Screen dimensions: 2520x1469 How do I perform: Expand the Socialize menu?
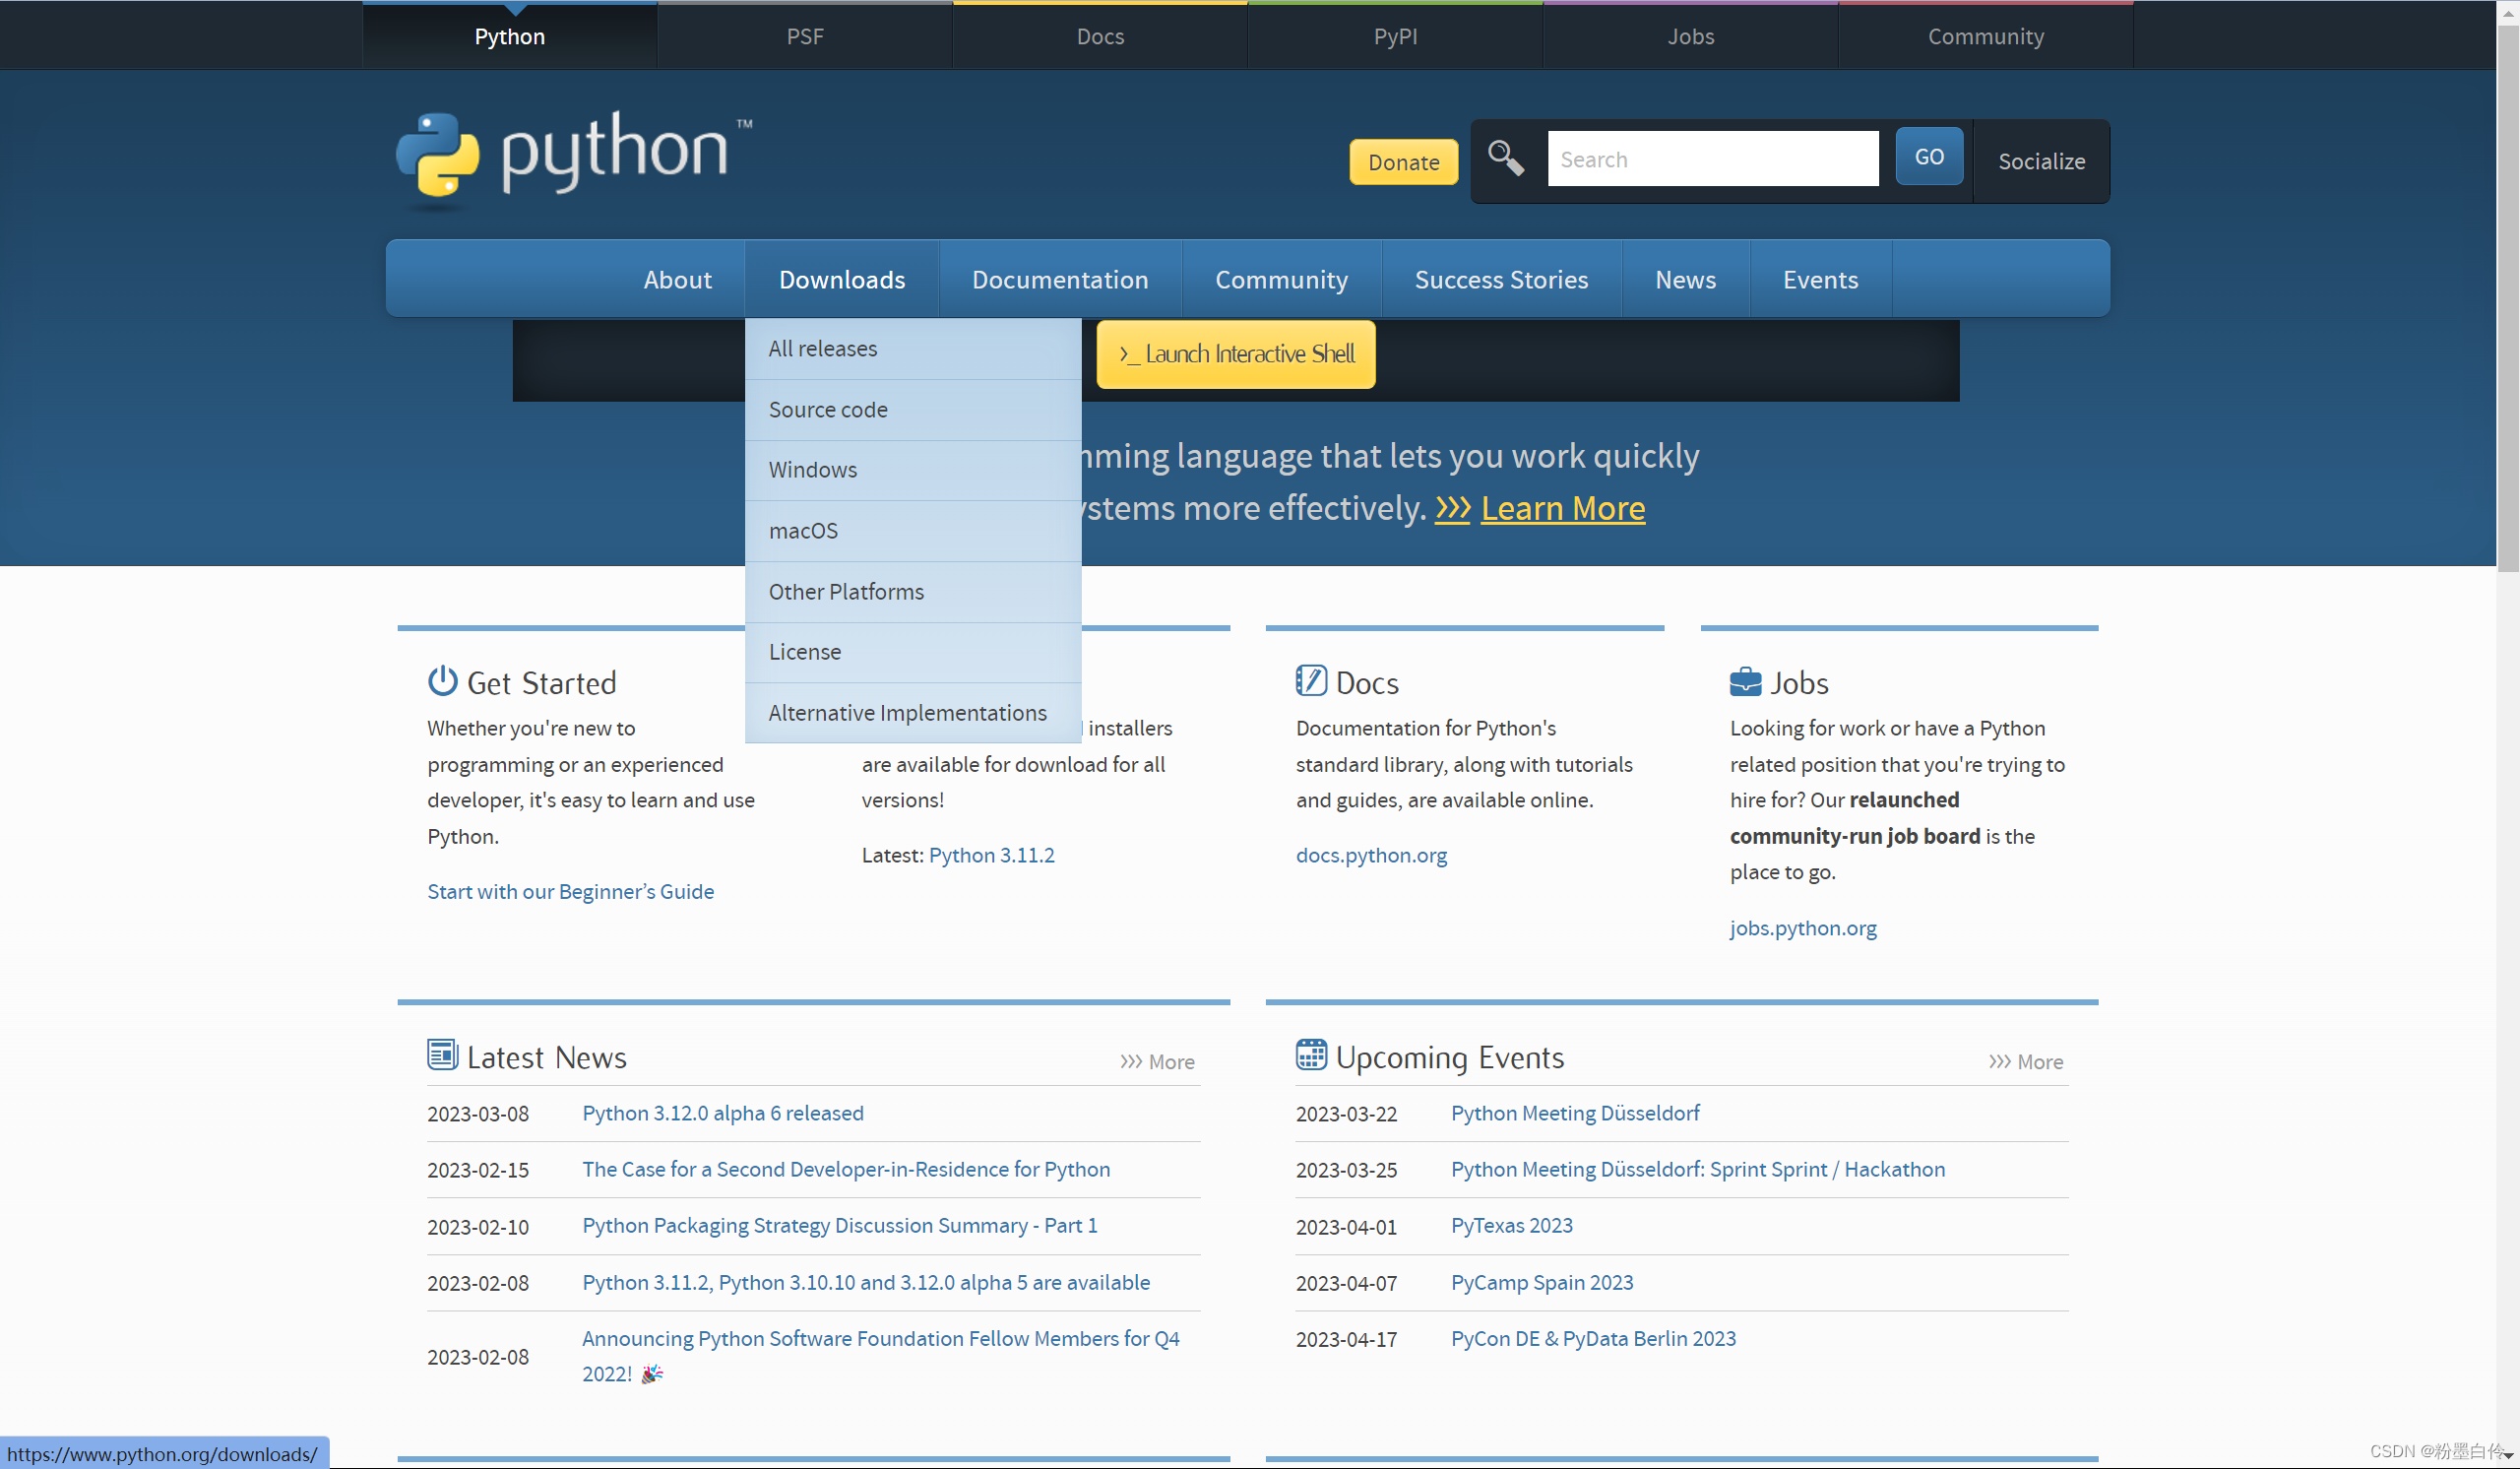2041,161
